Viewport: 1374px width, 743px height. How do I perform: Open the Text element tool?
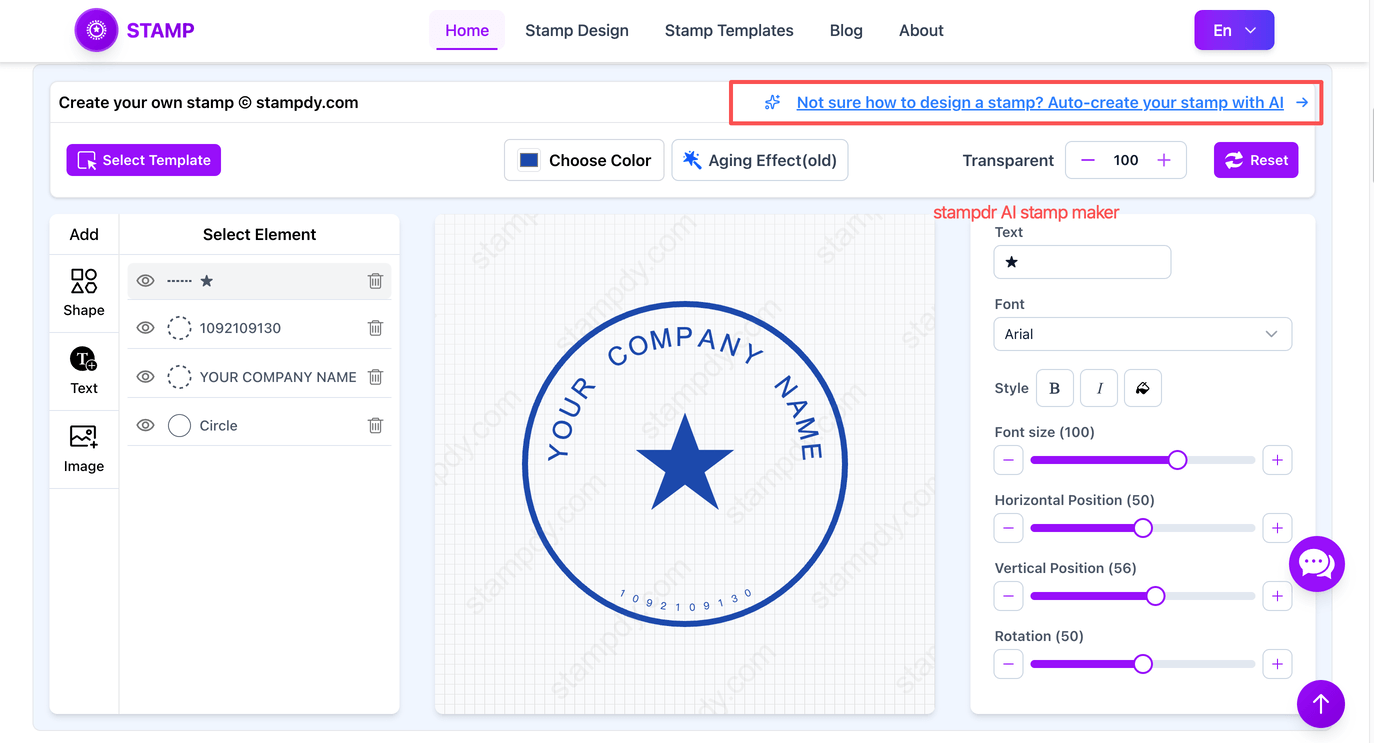pos(84,369)
